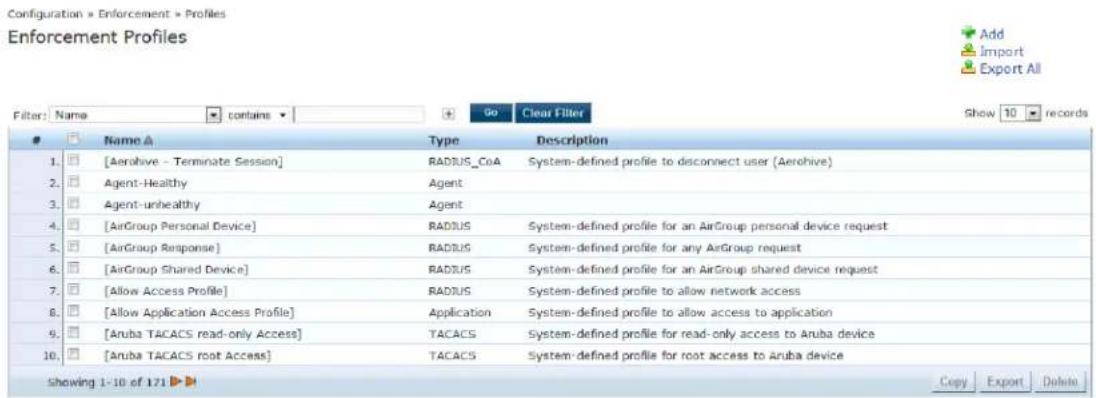The image size is (1096, 398).
Task: Open [Aerohive - Terminate Session] profile
Action: (x=193, y=162)
